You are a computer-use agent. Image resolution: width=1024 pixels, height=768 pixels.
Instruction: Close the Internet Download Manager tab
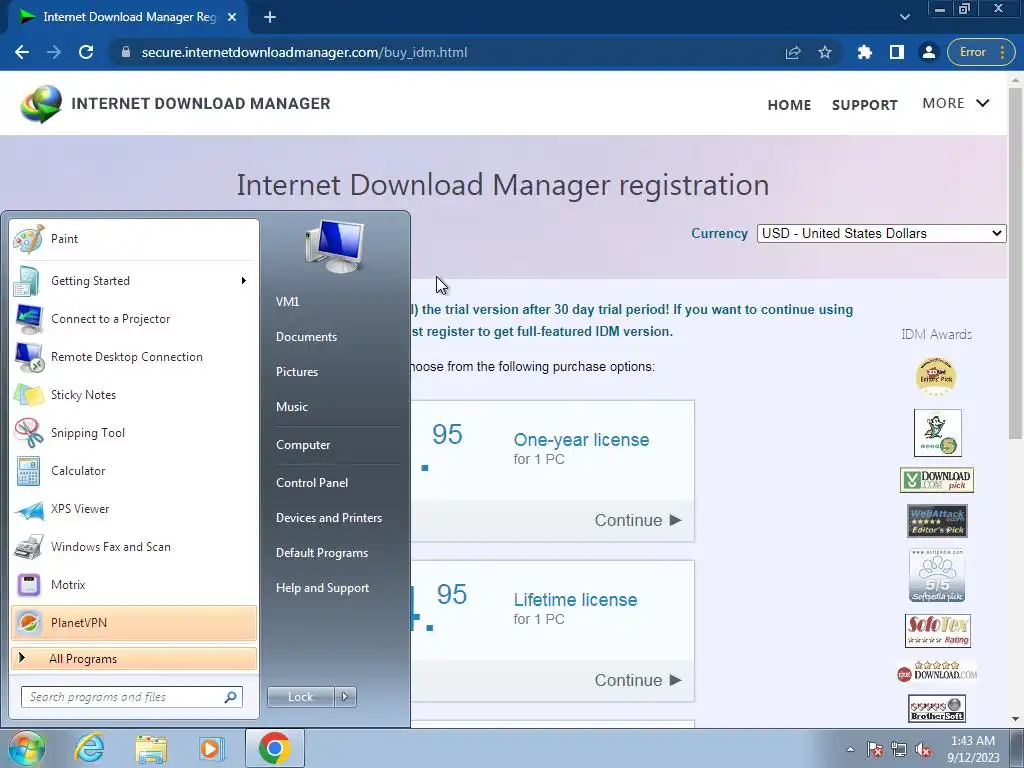(x=232, y=17)
